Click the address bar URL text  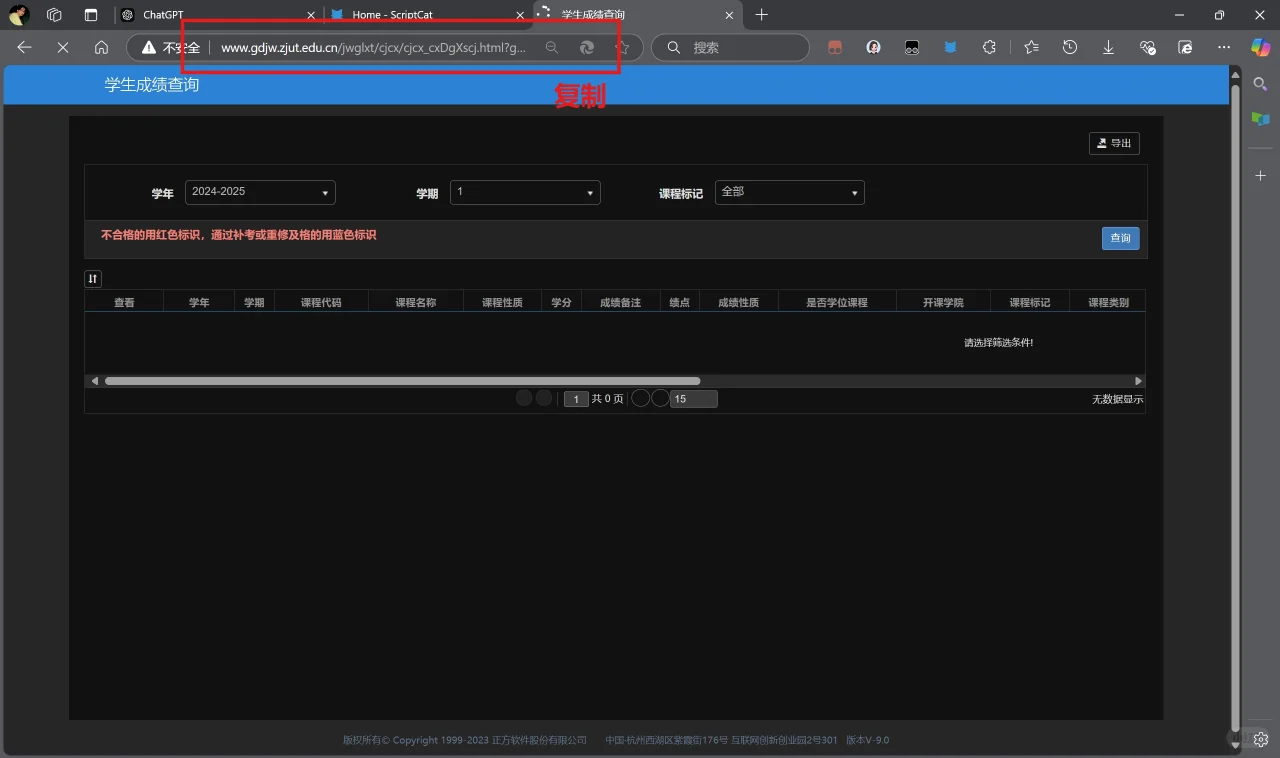(373, 47)
